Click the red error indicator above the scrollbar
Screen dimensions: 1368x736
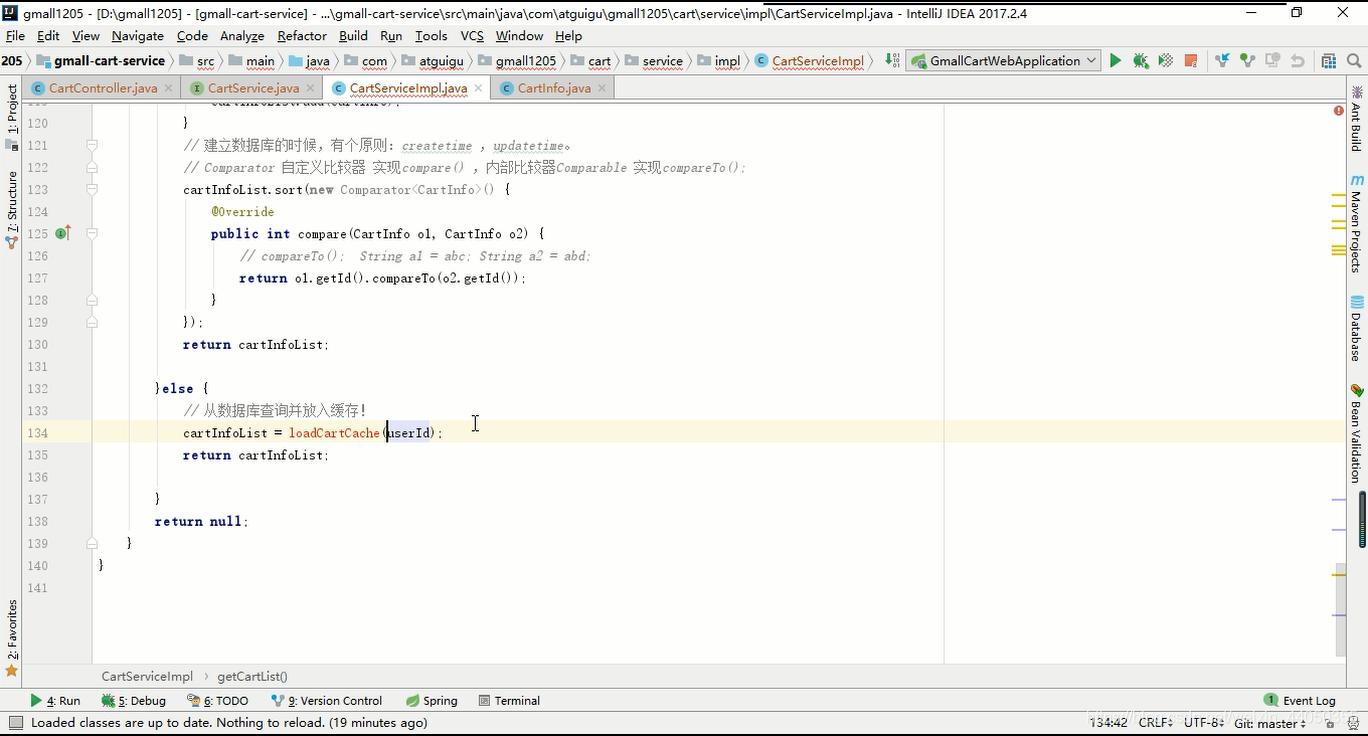pyautogui.click(x=1339, y=110)
